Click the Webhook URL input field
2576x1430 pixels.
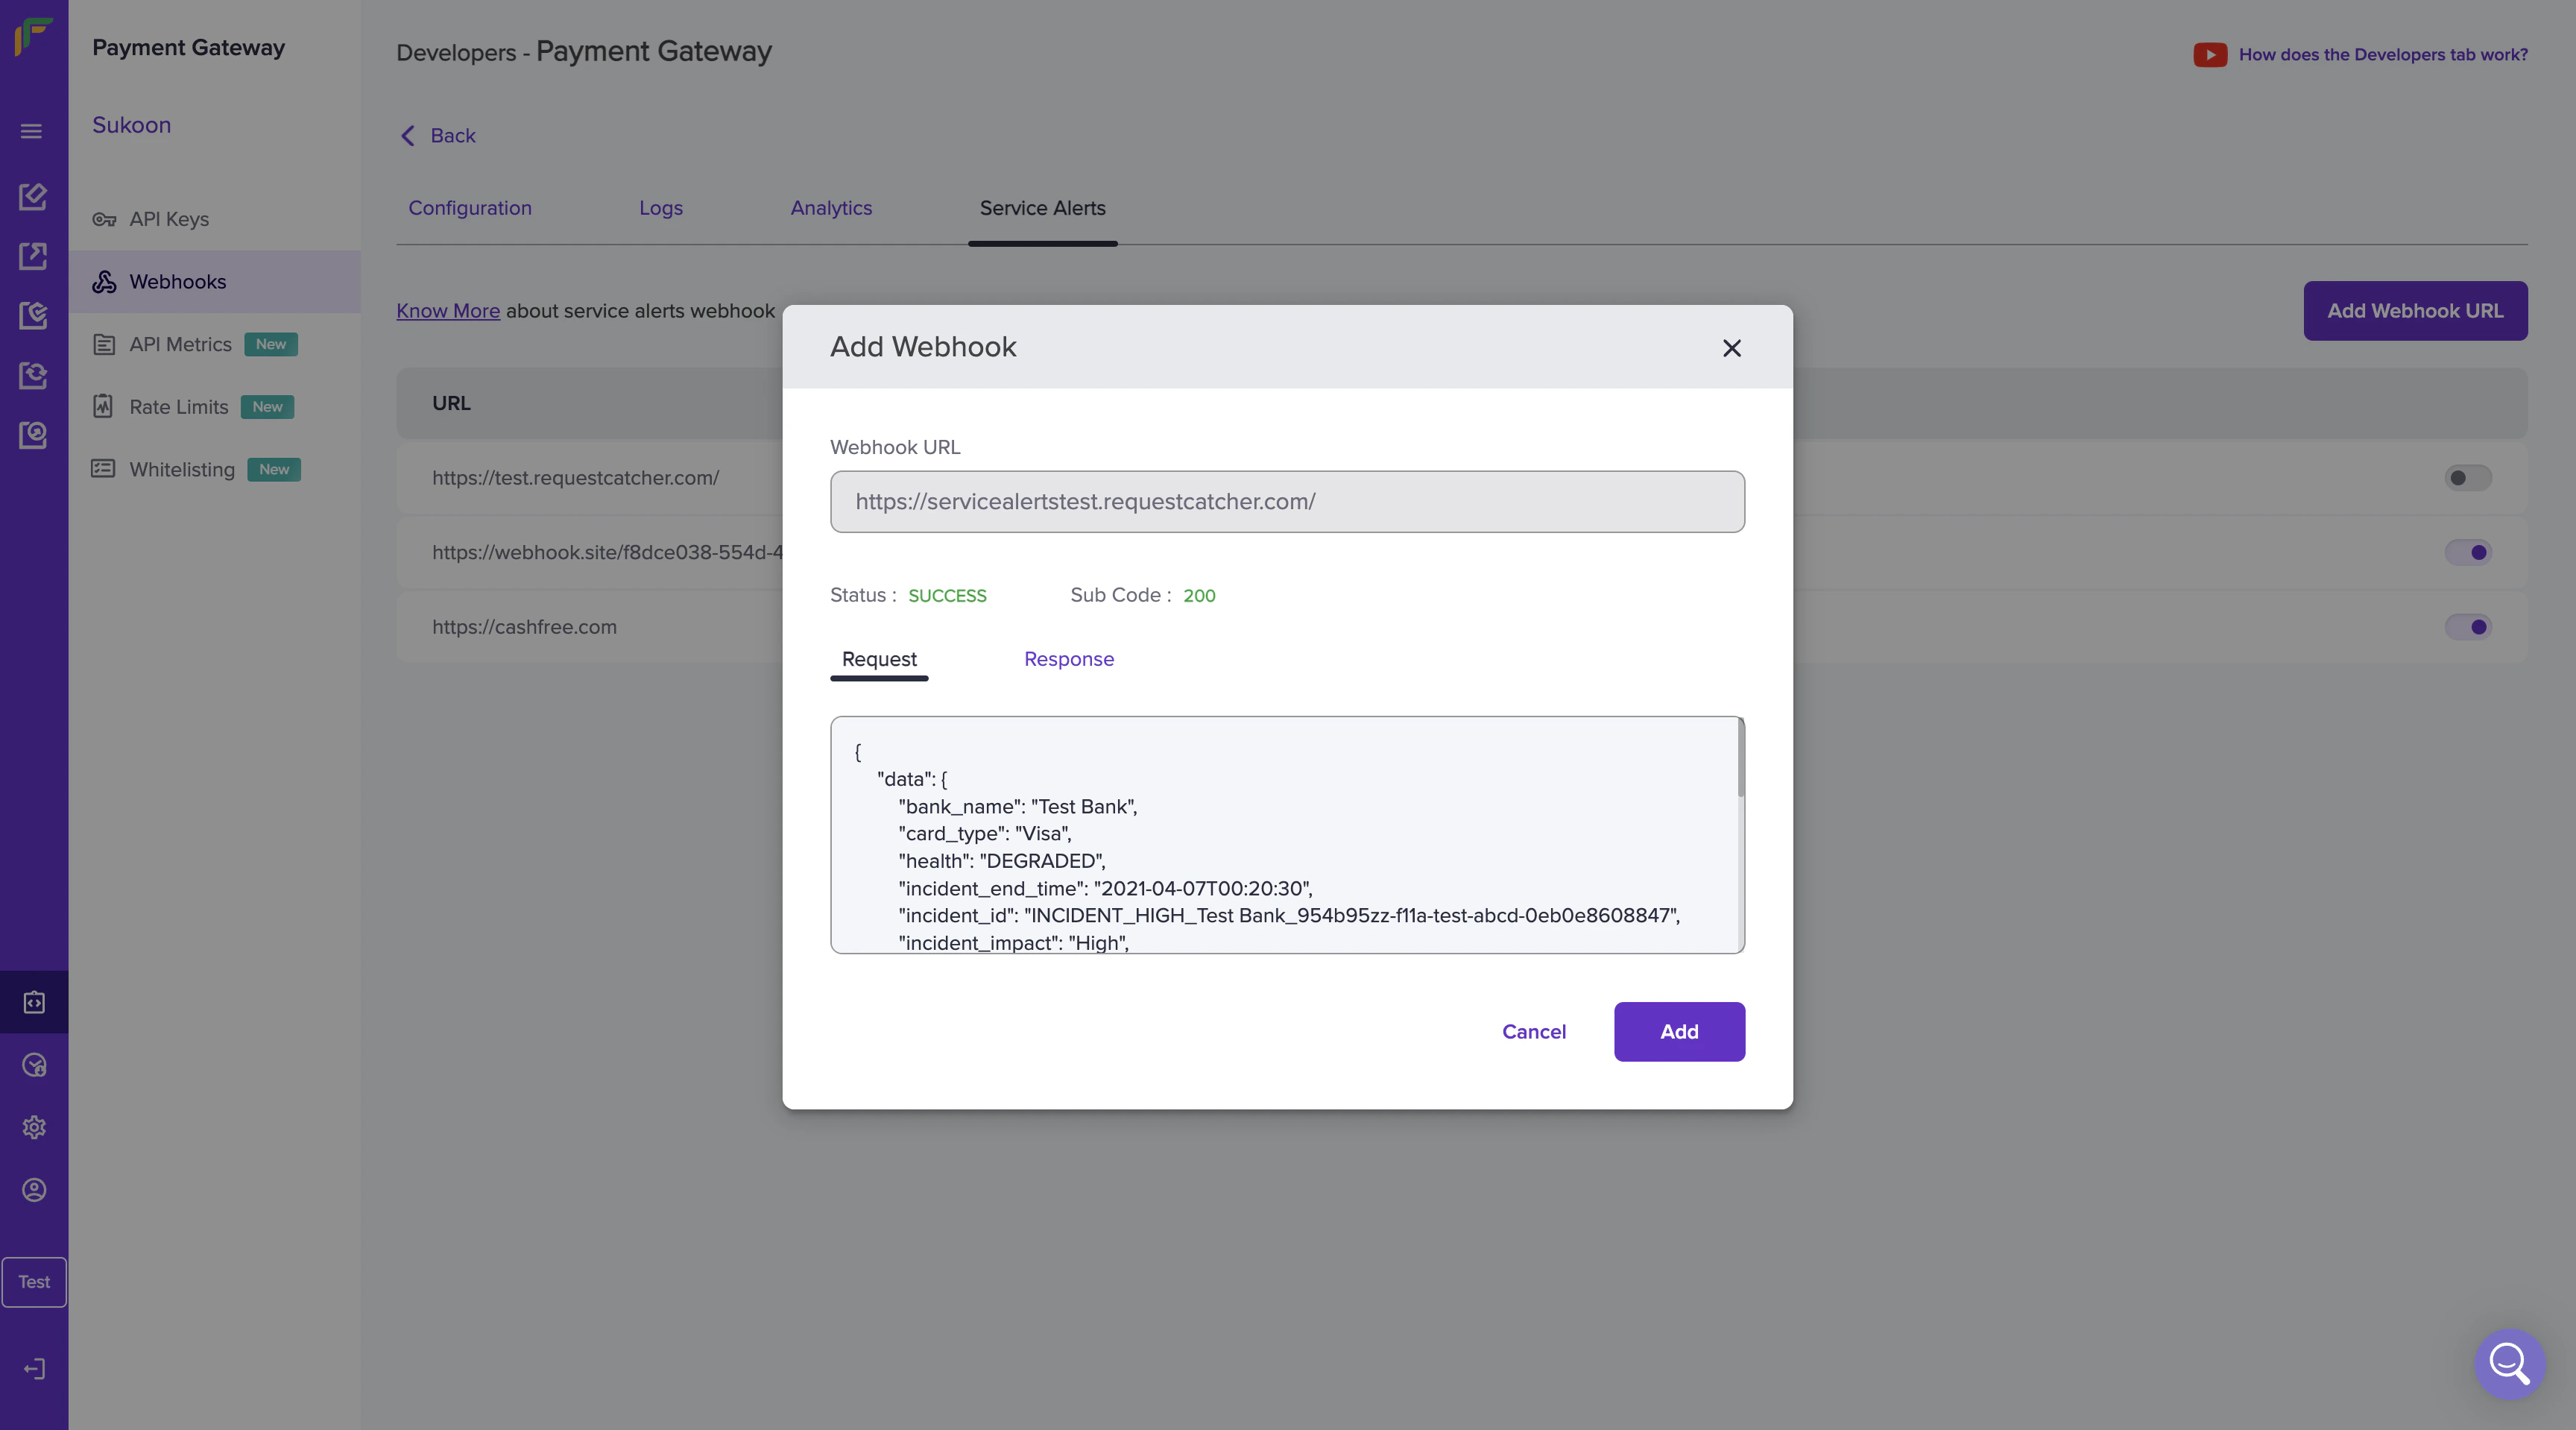pyautogui.click(x=1287, y=502)
